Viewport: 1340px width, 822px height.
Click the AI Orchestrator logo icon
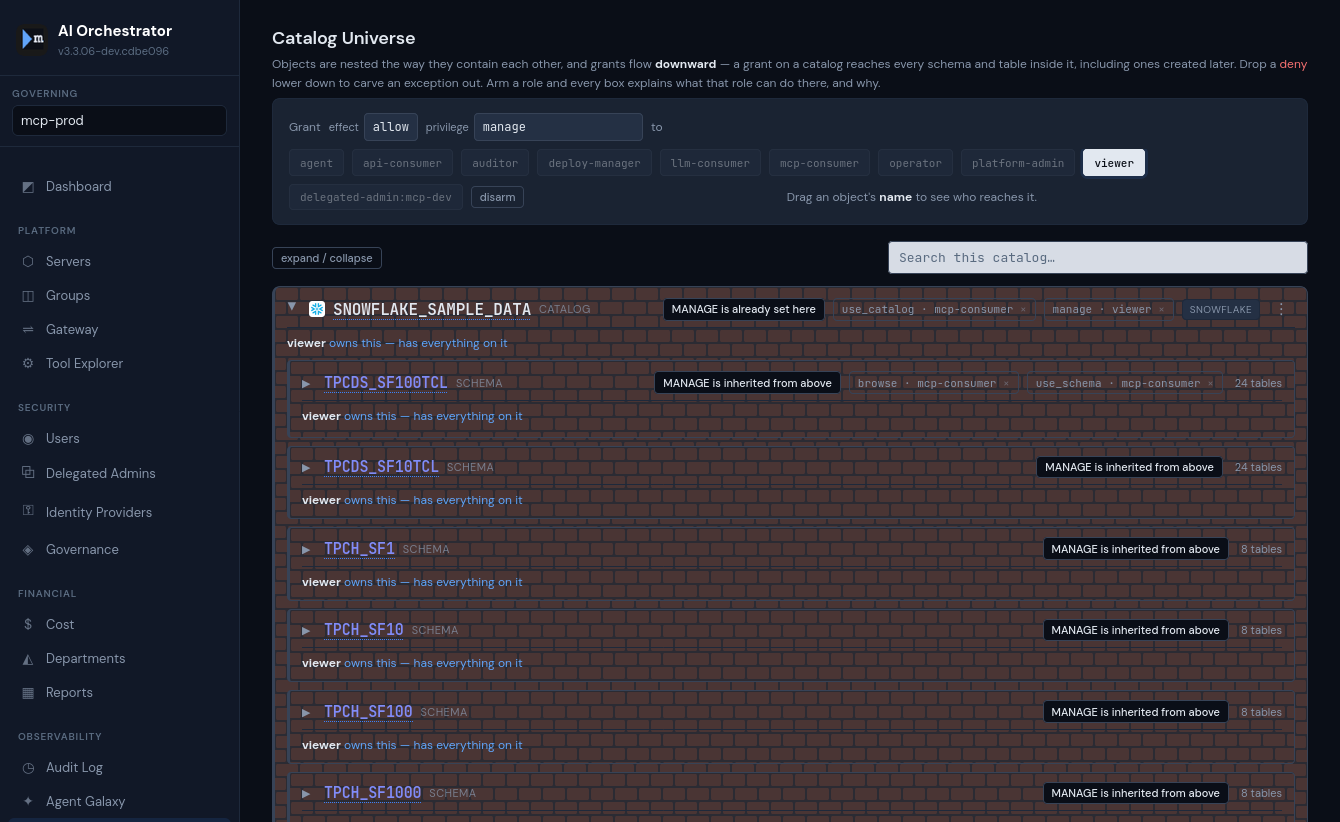[33, 39]
